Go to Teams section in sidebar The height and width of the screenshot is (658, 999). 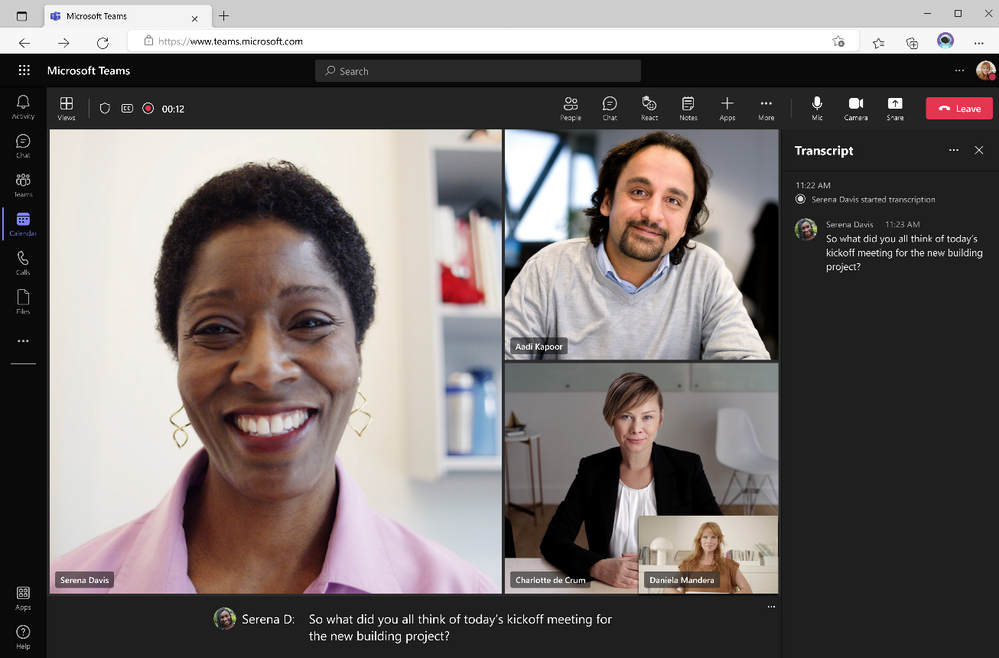point(23,184)
